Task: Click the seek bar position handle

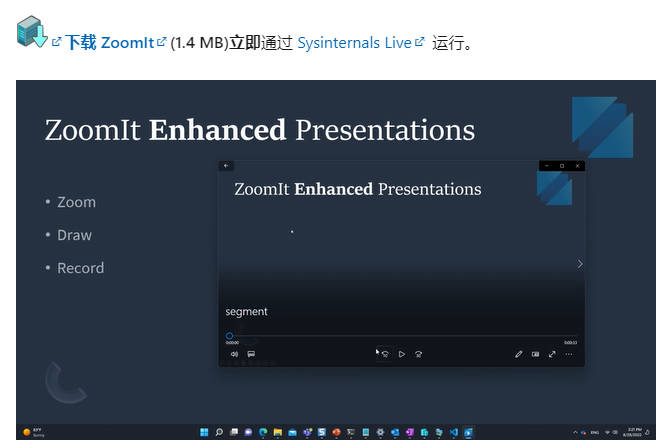Action: [229, 336]
